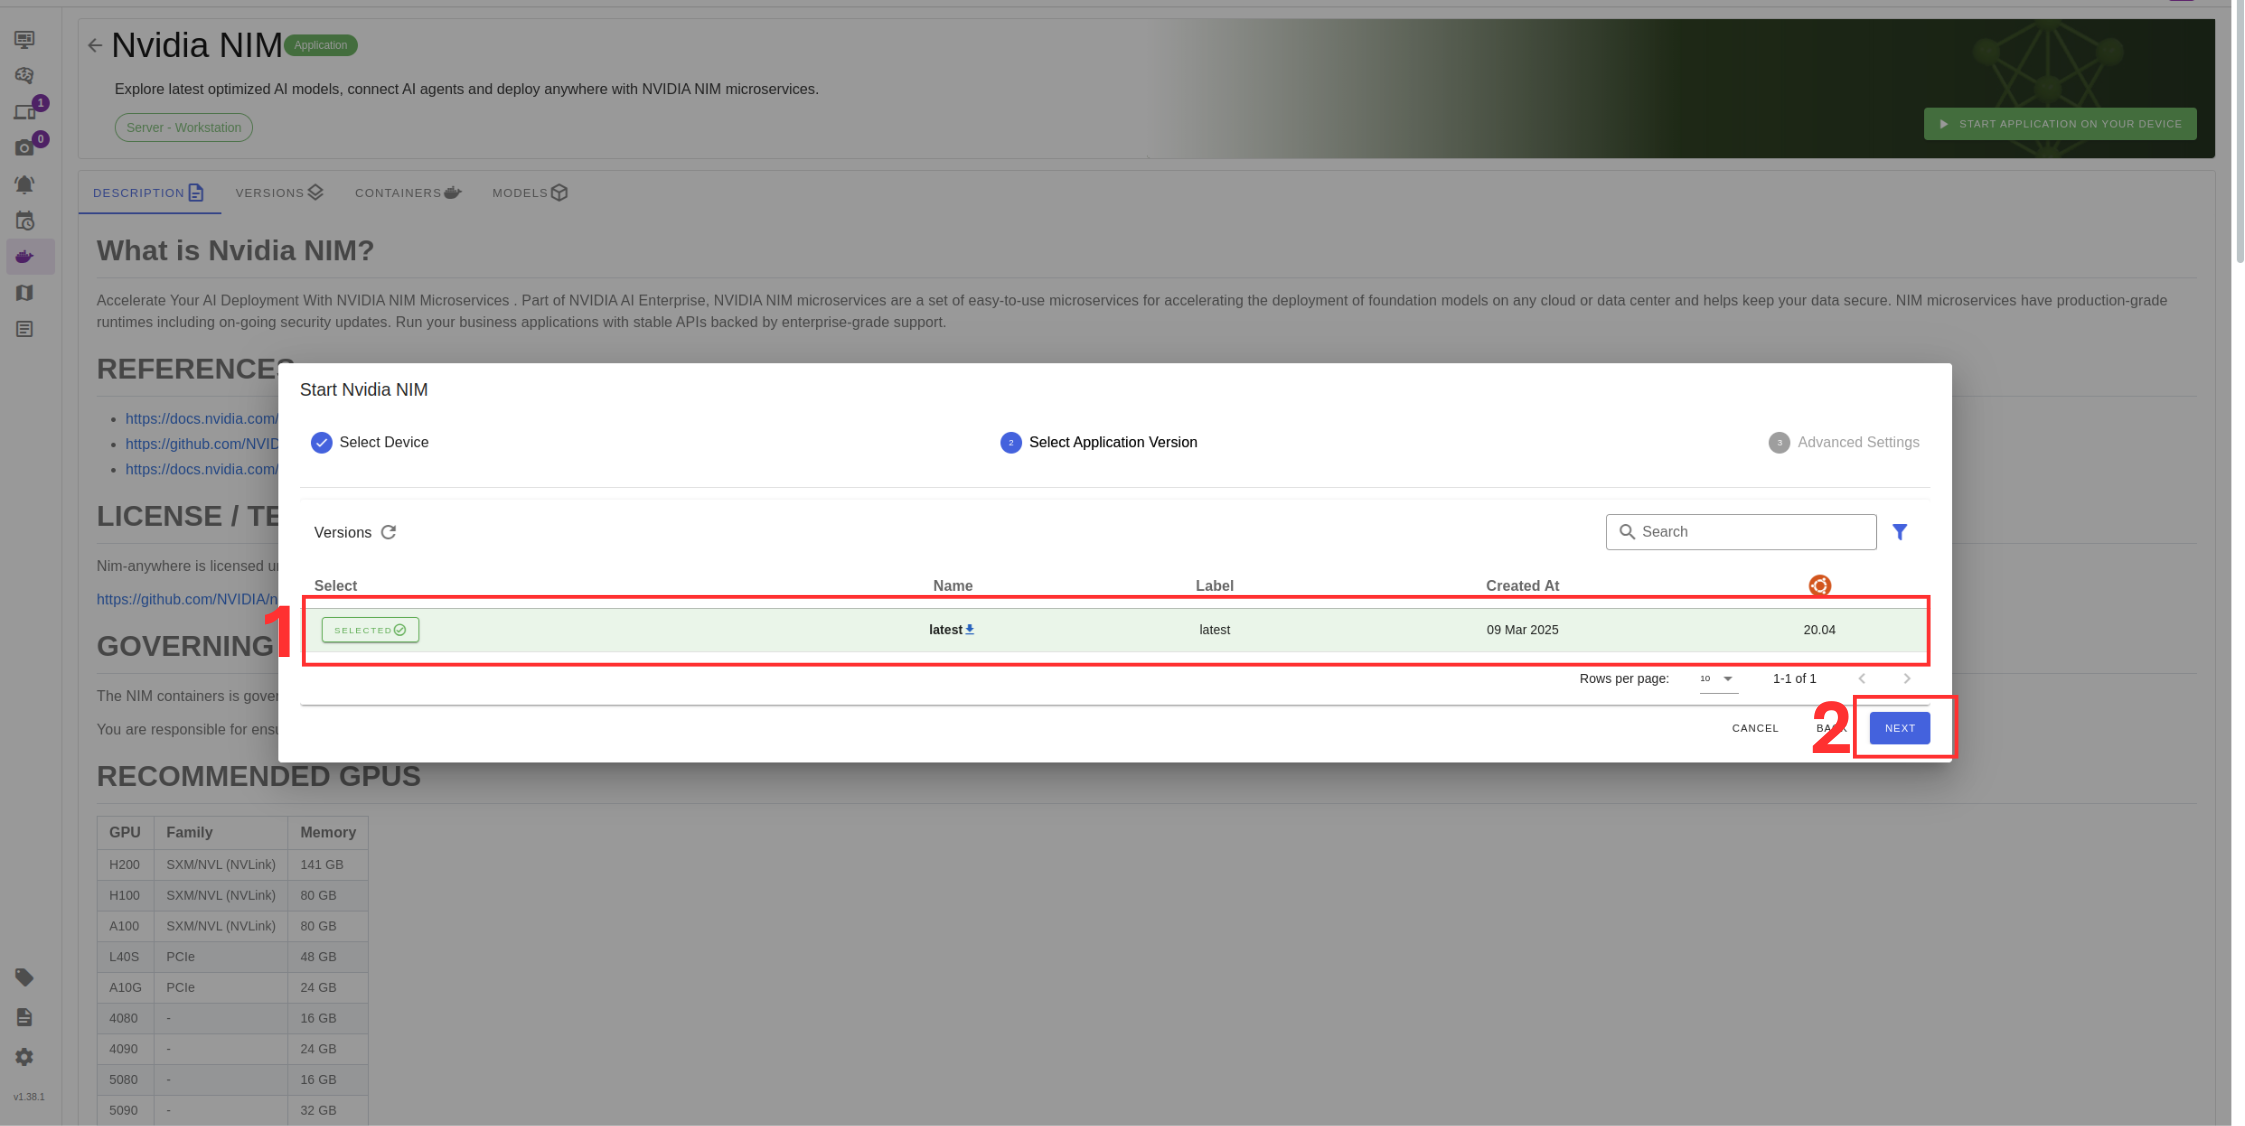Click the 20.04 cell in versions row
Image resolution: width=2245 pixels, height=1126 pixels.
(1819, 630)
